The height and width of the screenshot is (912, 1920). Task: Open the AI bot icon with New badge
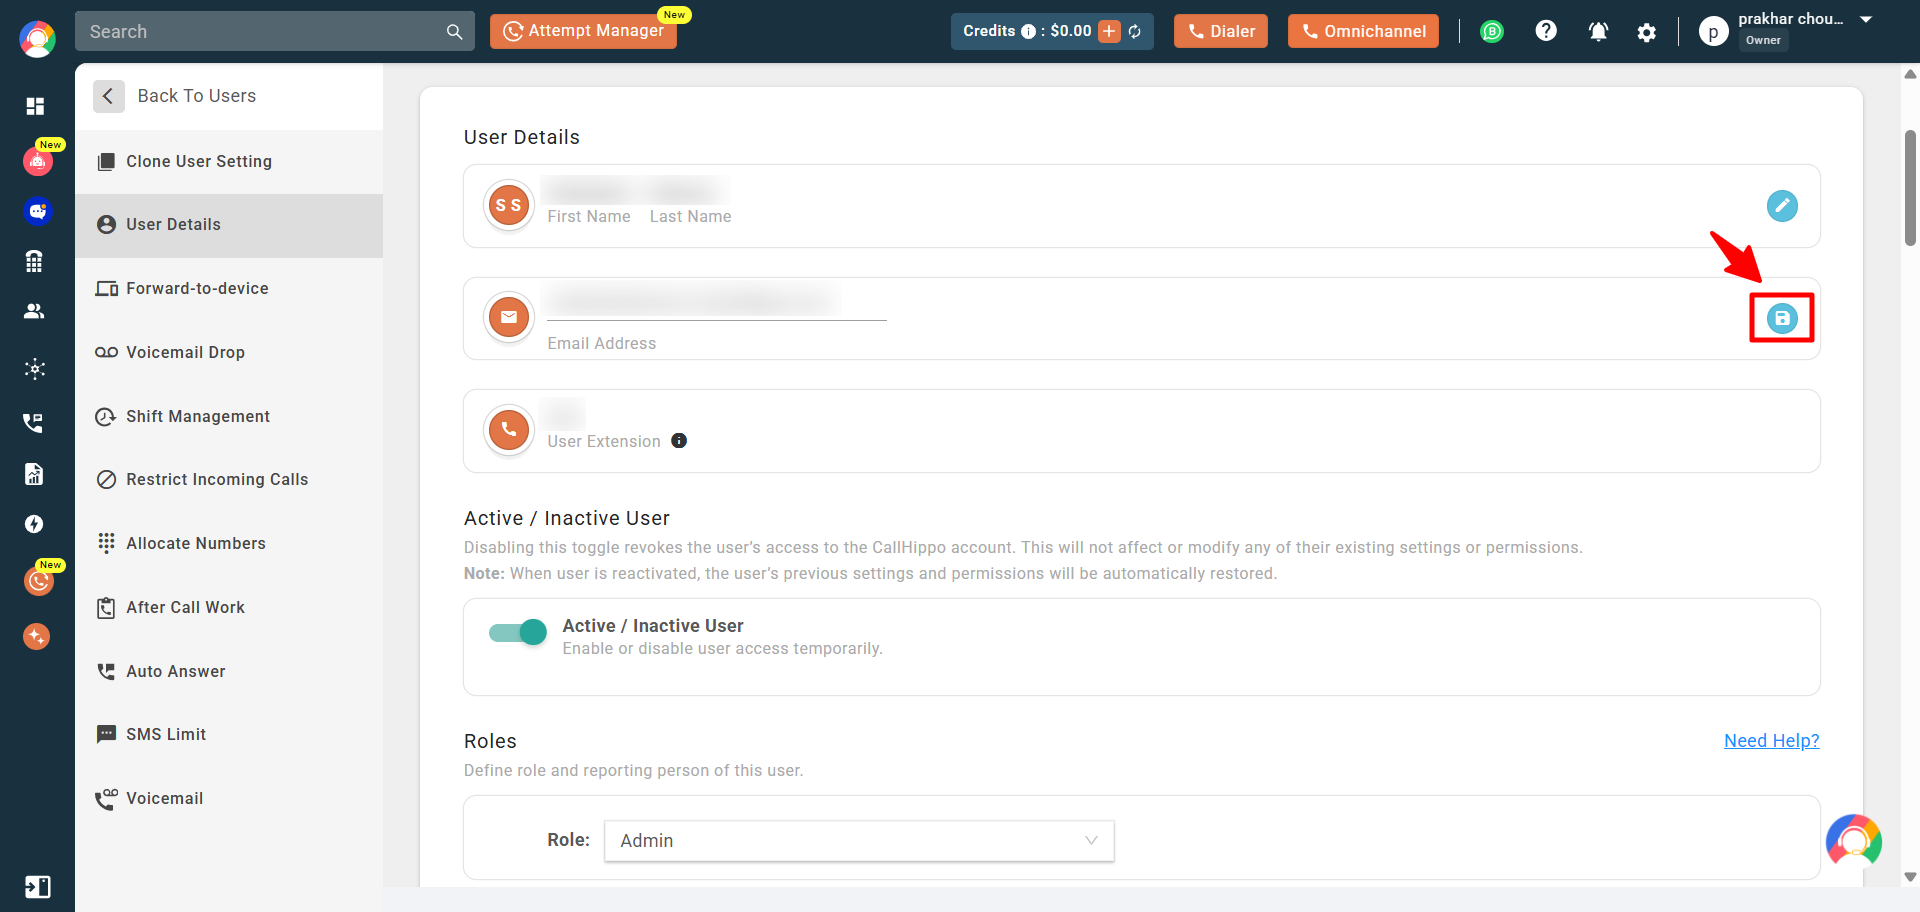[x=37, y=161]
